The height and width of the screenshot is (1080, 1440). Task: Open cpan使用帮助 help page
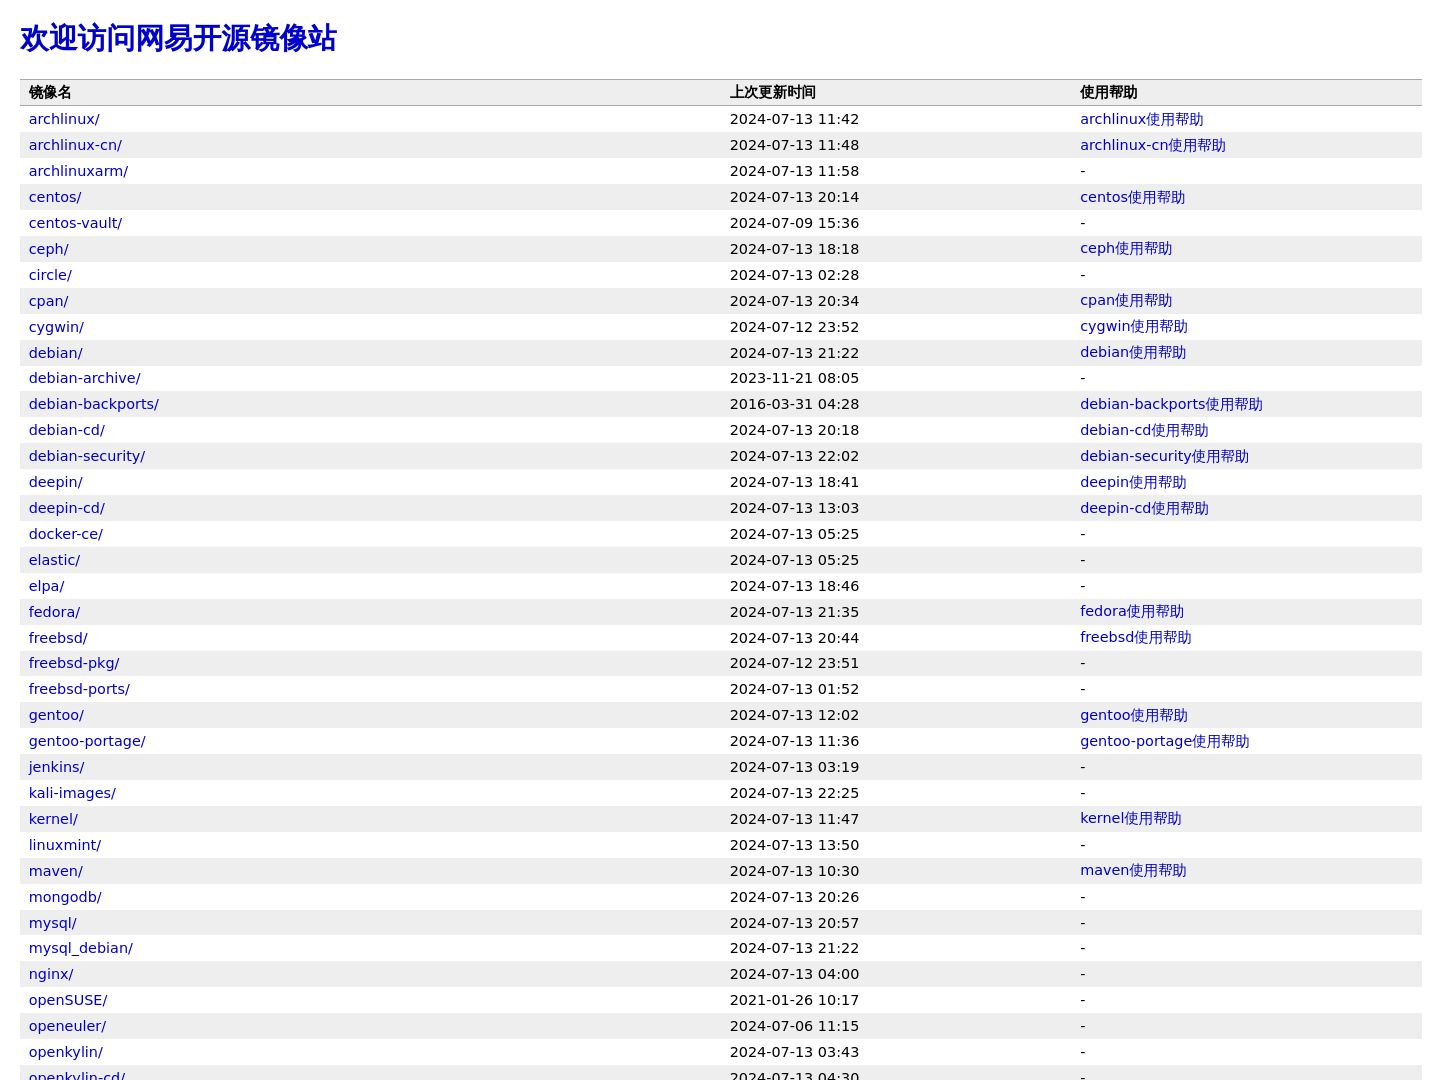1126,300
